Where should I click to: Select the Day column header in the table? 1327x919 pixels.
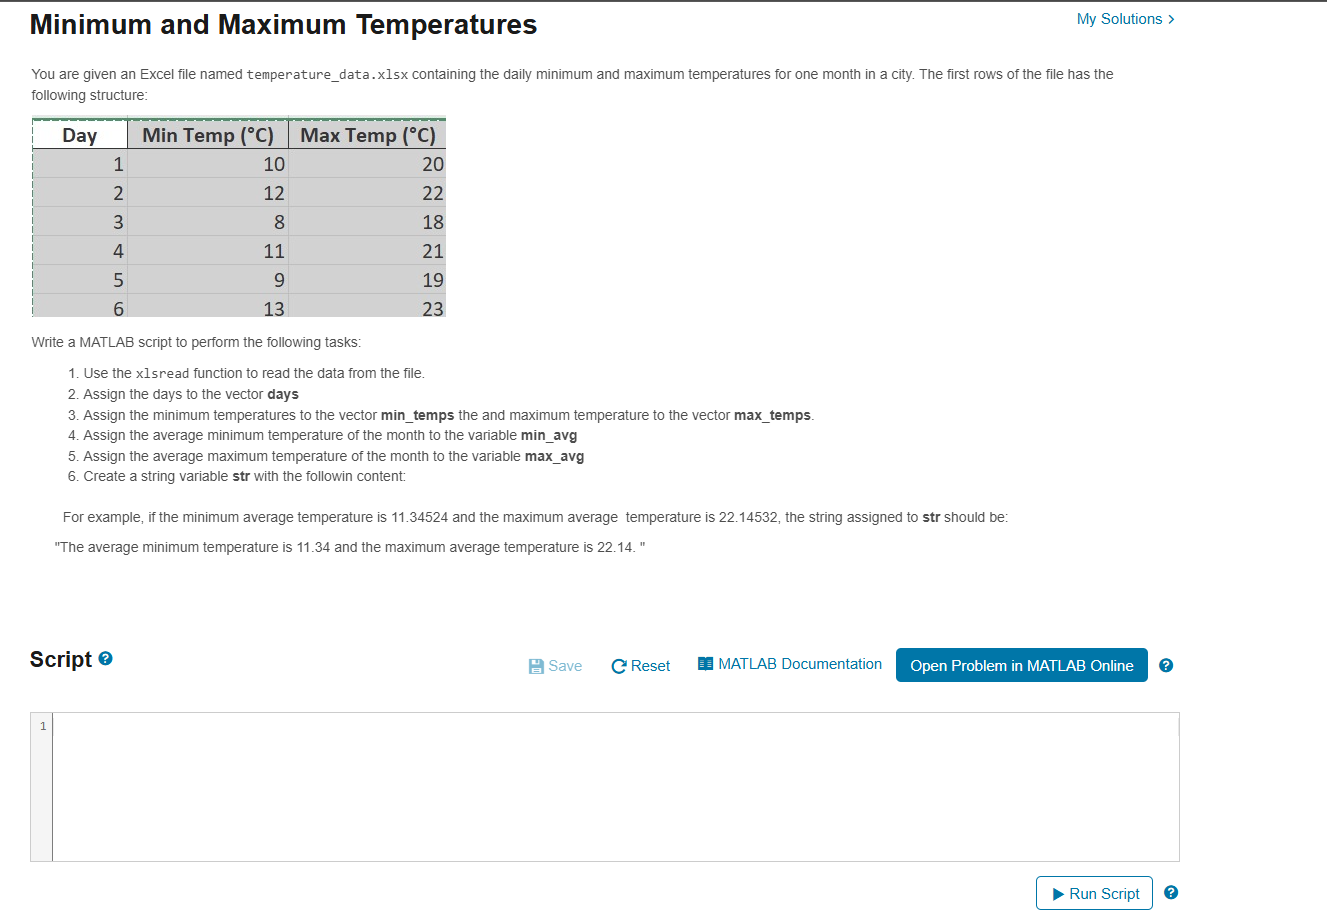click(x=80, y=135)
